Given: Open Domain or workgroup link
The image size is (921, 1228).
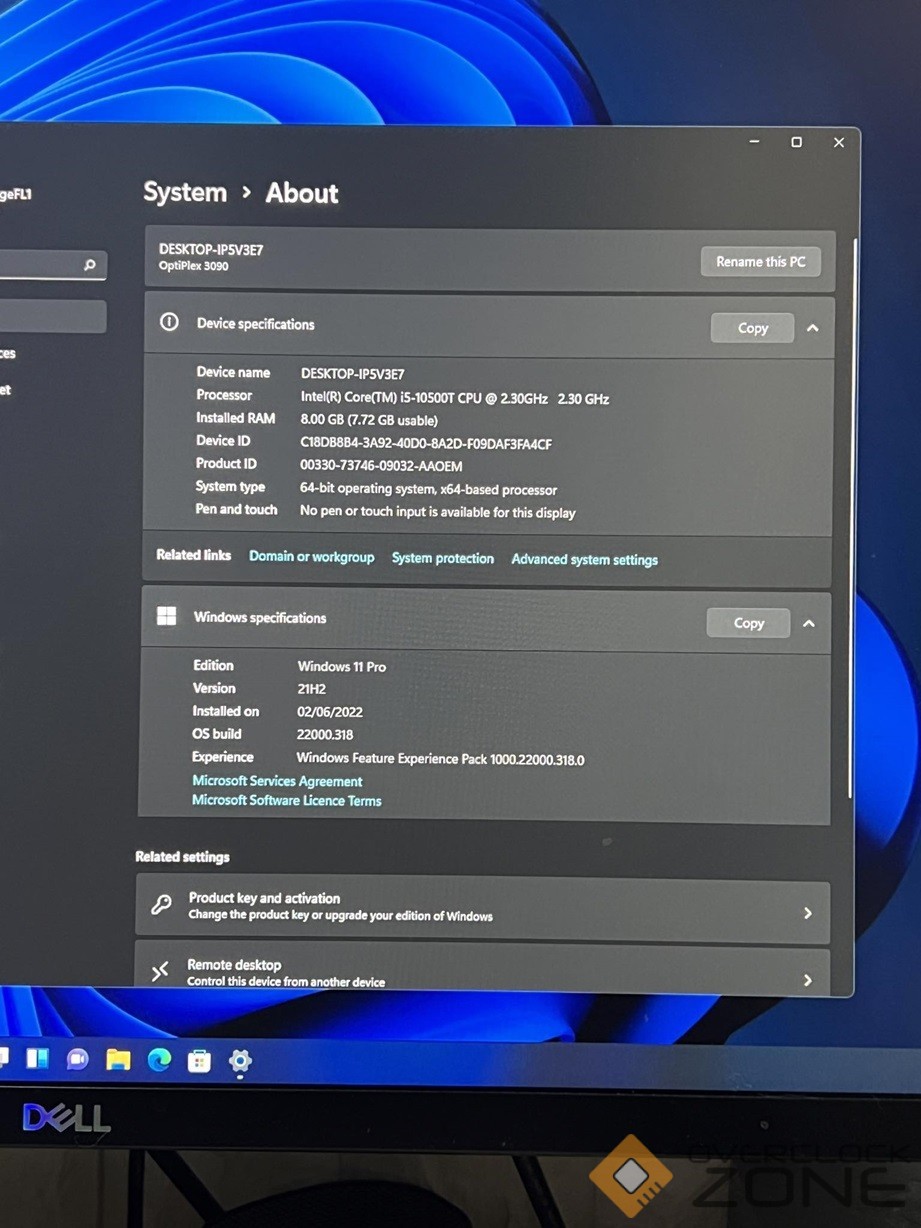Looking at the screenshot, I should coord(311,557).
